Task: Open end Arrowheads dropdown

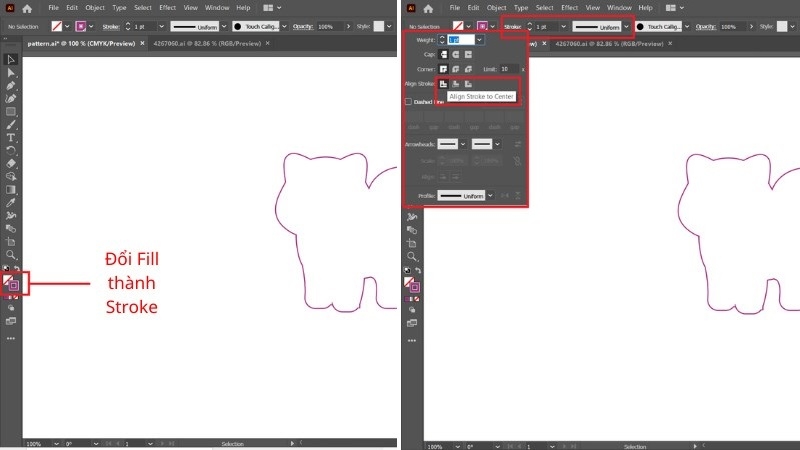Action: point(497,144)
